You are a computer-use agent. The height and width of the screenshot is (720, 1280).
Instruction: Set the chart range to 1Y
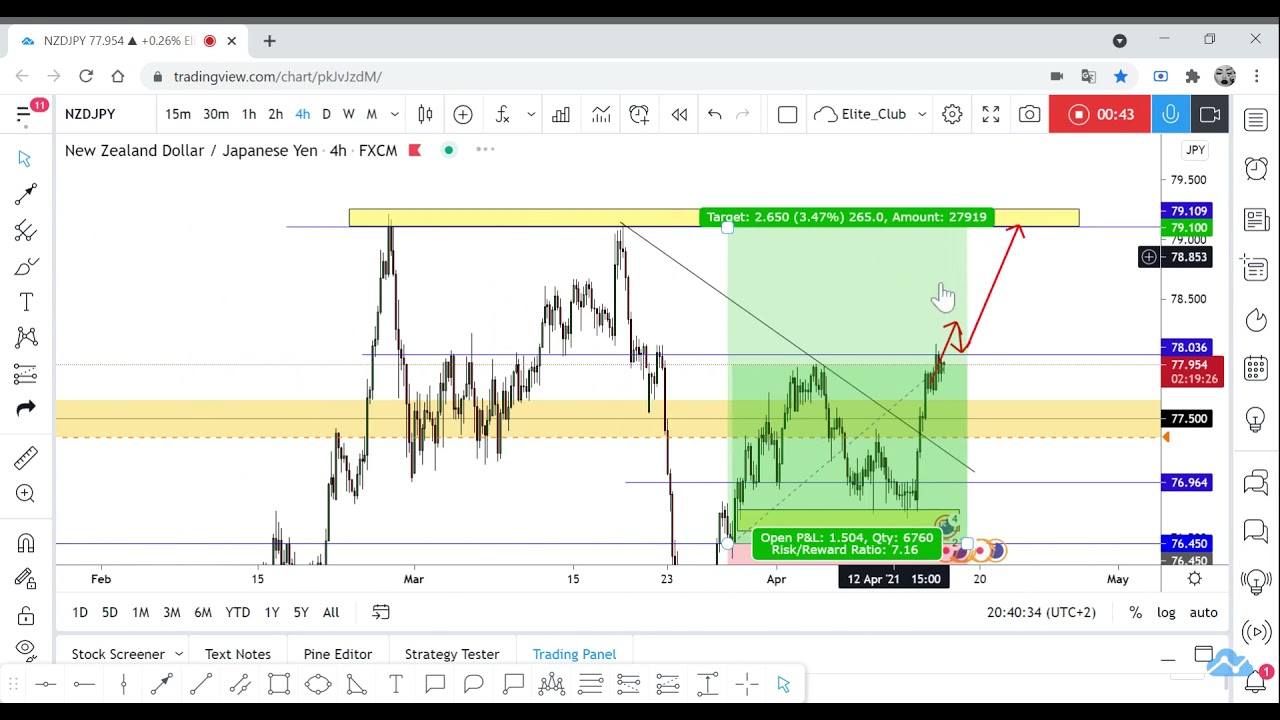pos(271,612)
